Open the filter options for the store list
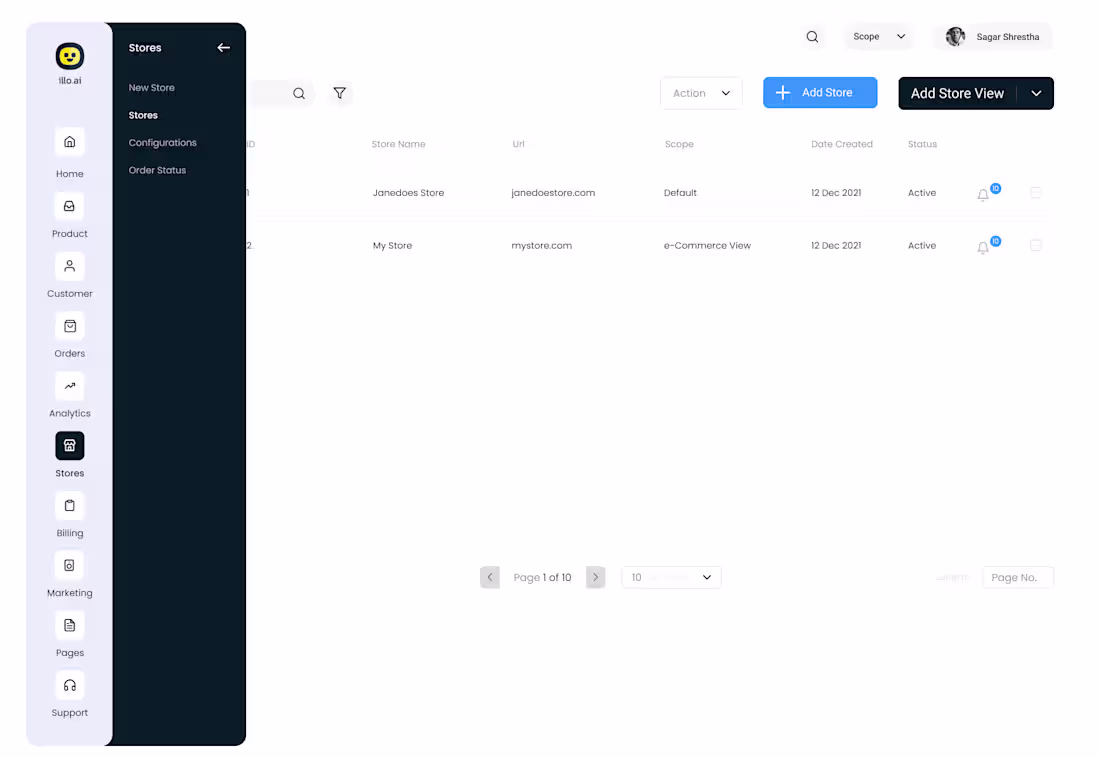 coord(340,92)
